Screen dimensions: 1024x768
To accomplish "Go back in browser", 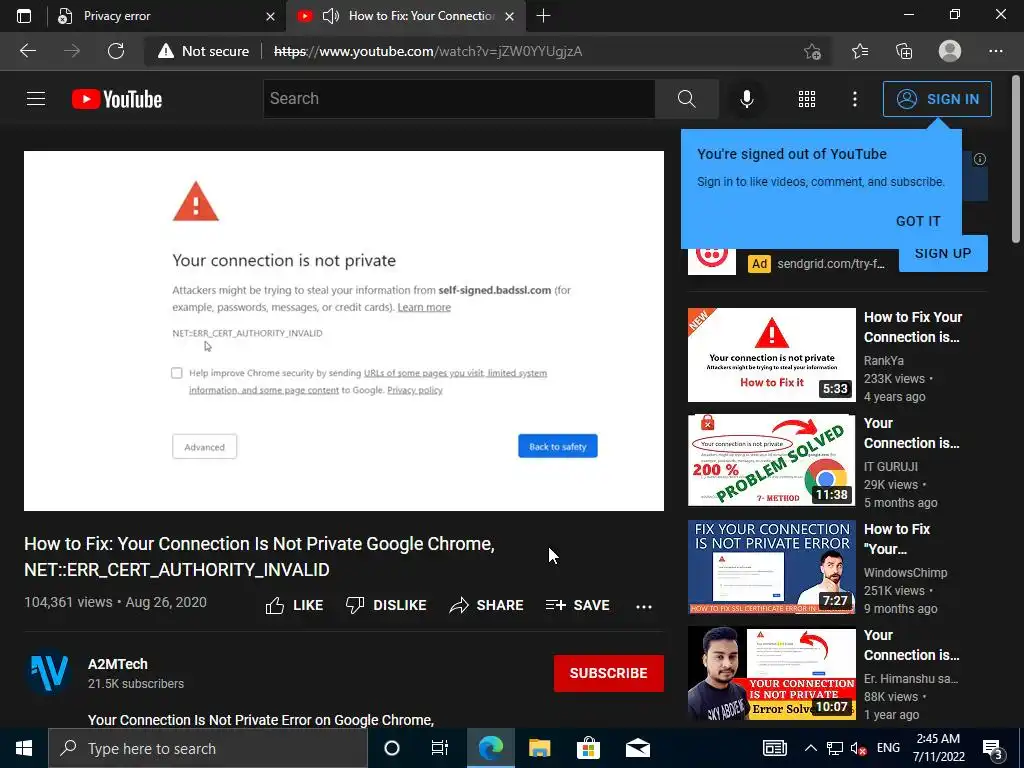I will click(x=28, y=51).
